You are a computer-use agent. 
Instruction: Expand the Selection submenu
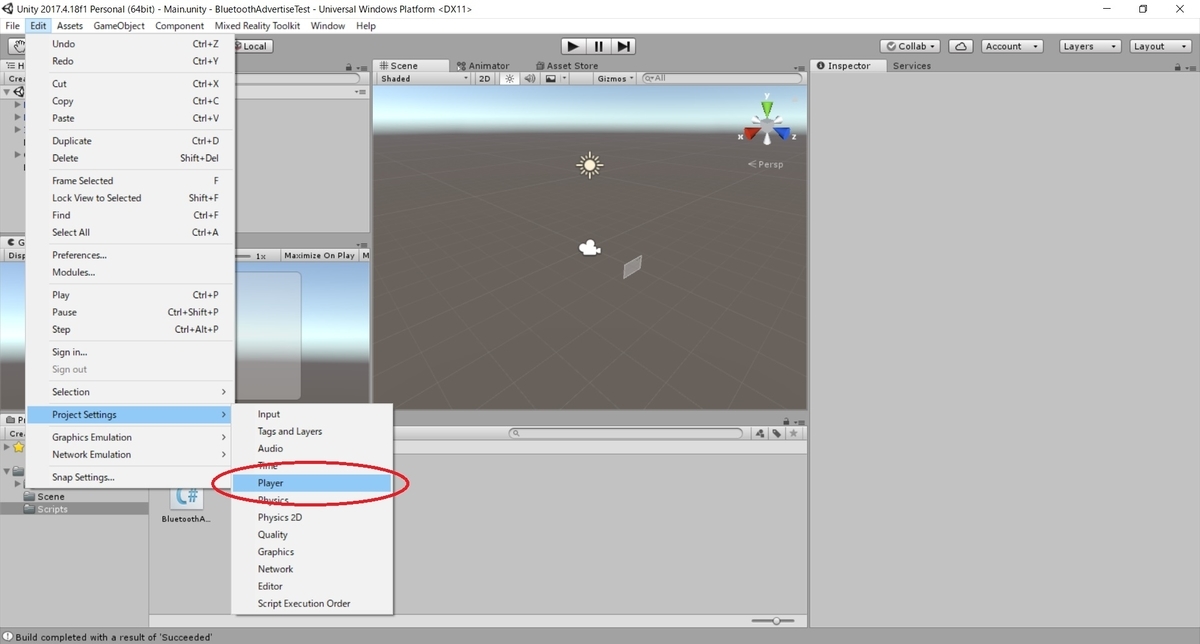click(130, 392)
